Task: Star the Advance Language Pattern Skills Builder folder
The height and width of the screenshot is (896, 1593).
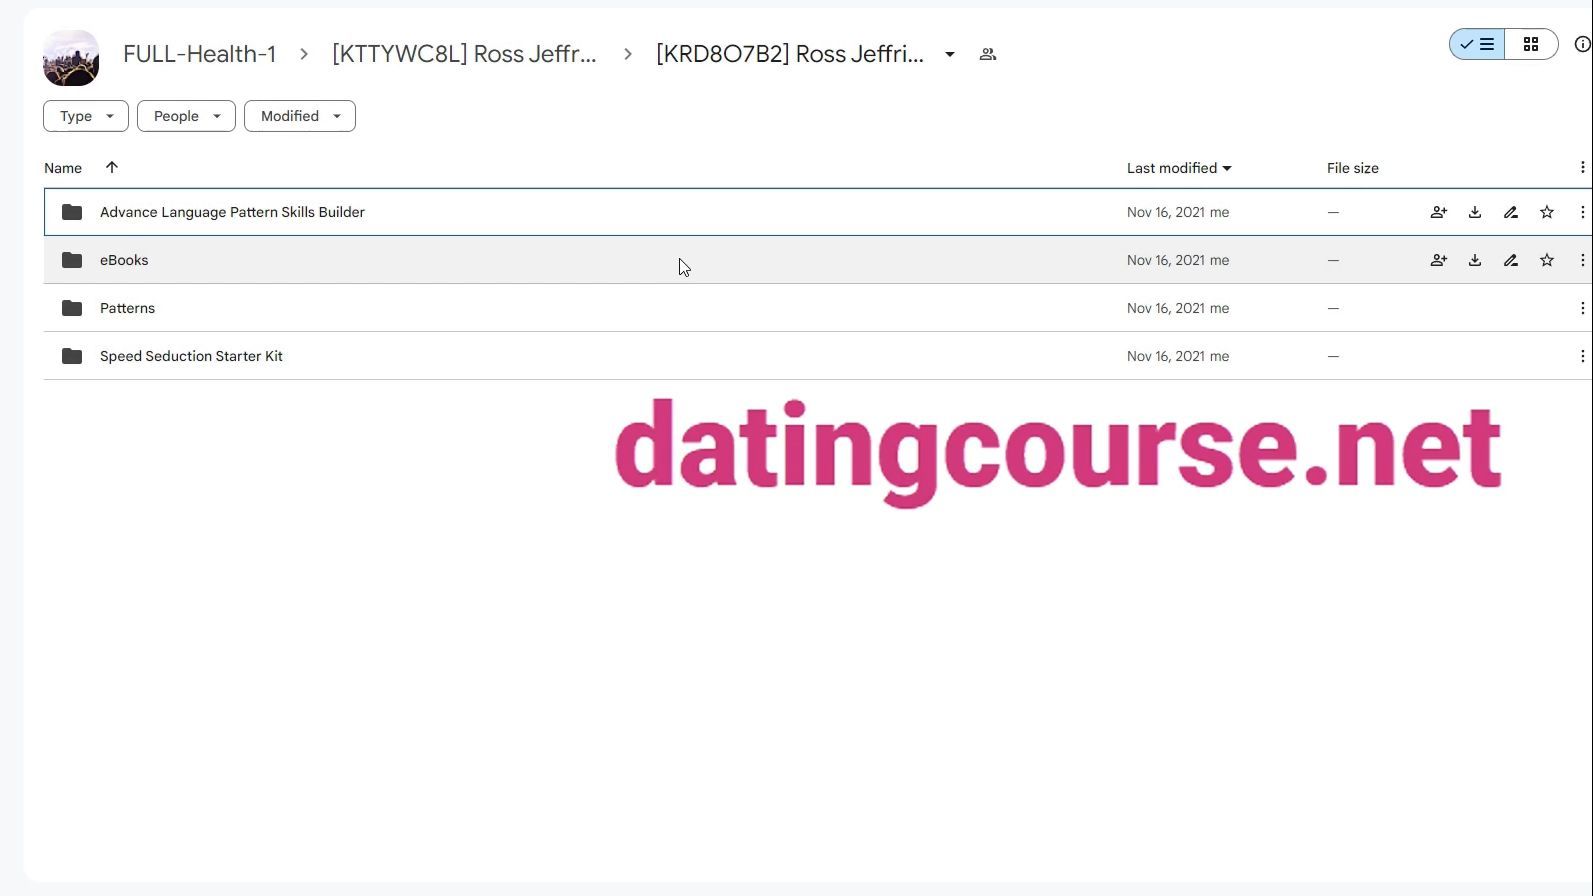Action: [x=1547, y=212]
